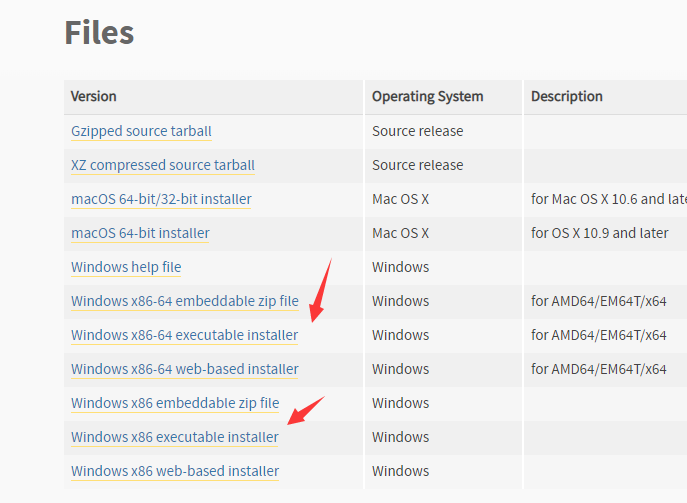This screenshot has height=503, width=687.
Task: Click the Version column header
Action: point(94,97)
